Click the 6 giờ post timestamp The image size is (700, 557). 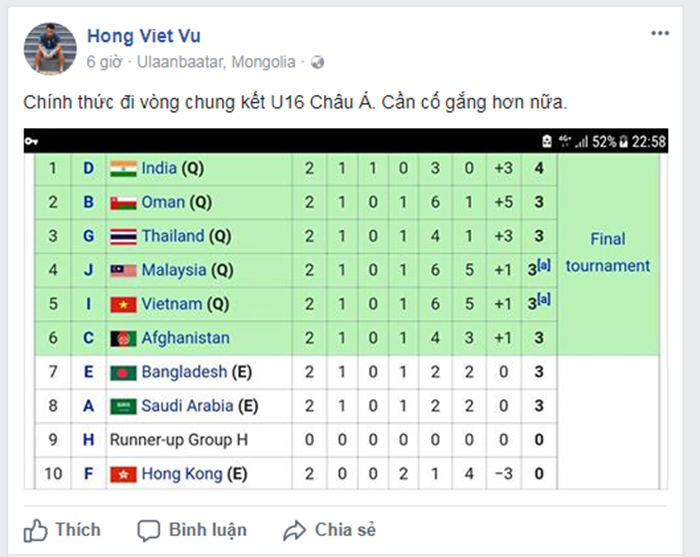[x=104, y=62]
